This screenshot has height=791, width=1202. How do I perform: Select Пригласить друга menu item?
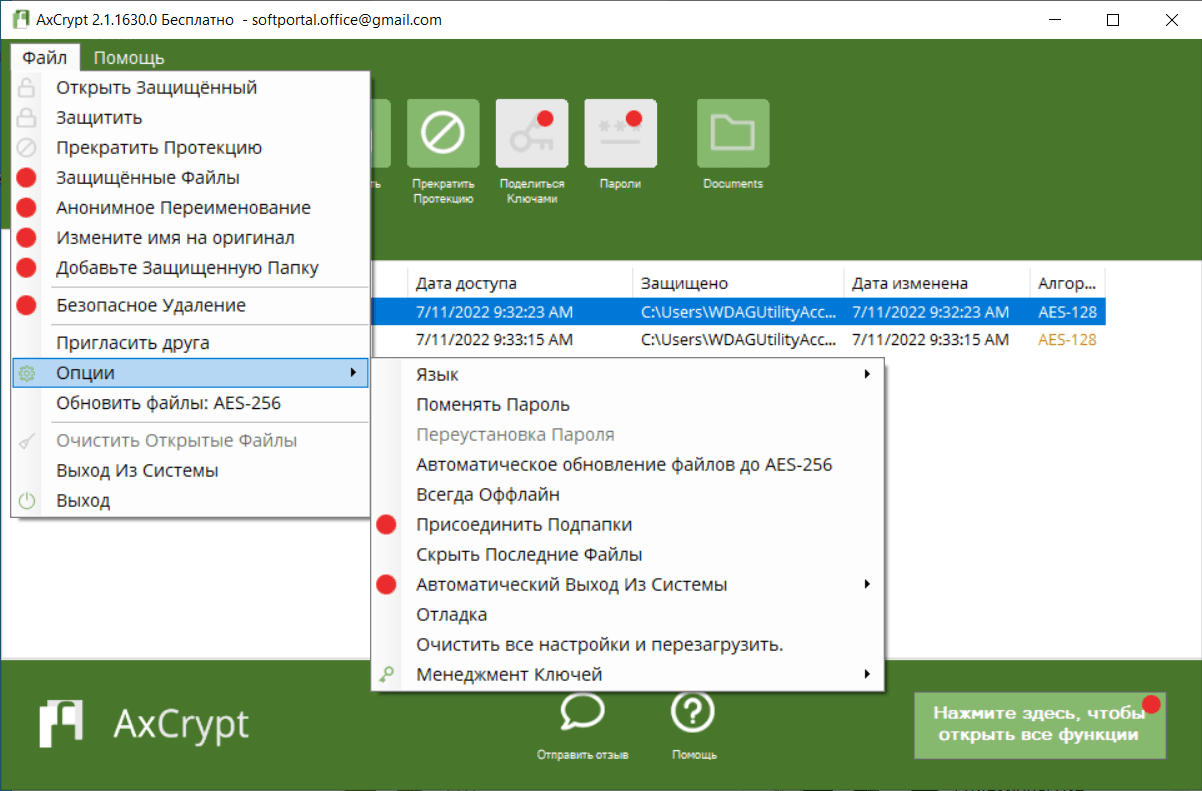pos(191,343)
